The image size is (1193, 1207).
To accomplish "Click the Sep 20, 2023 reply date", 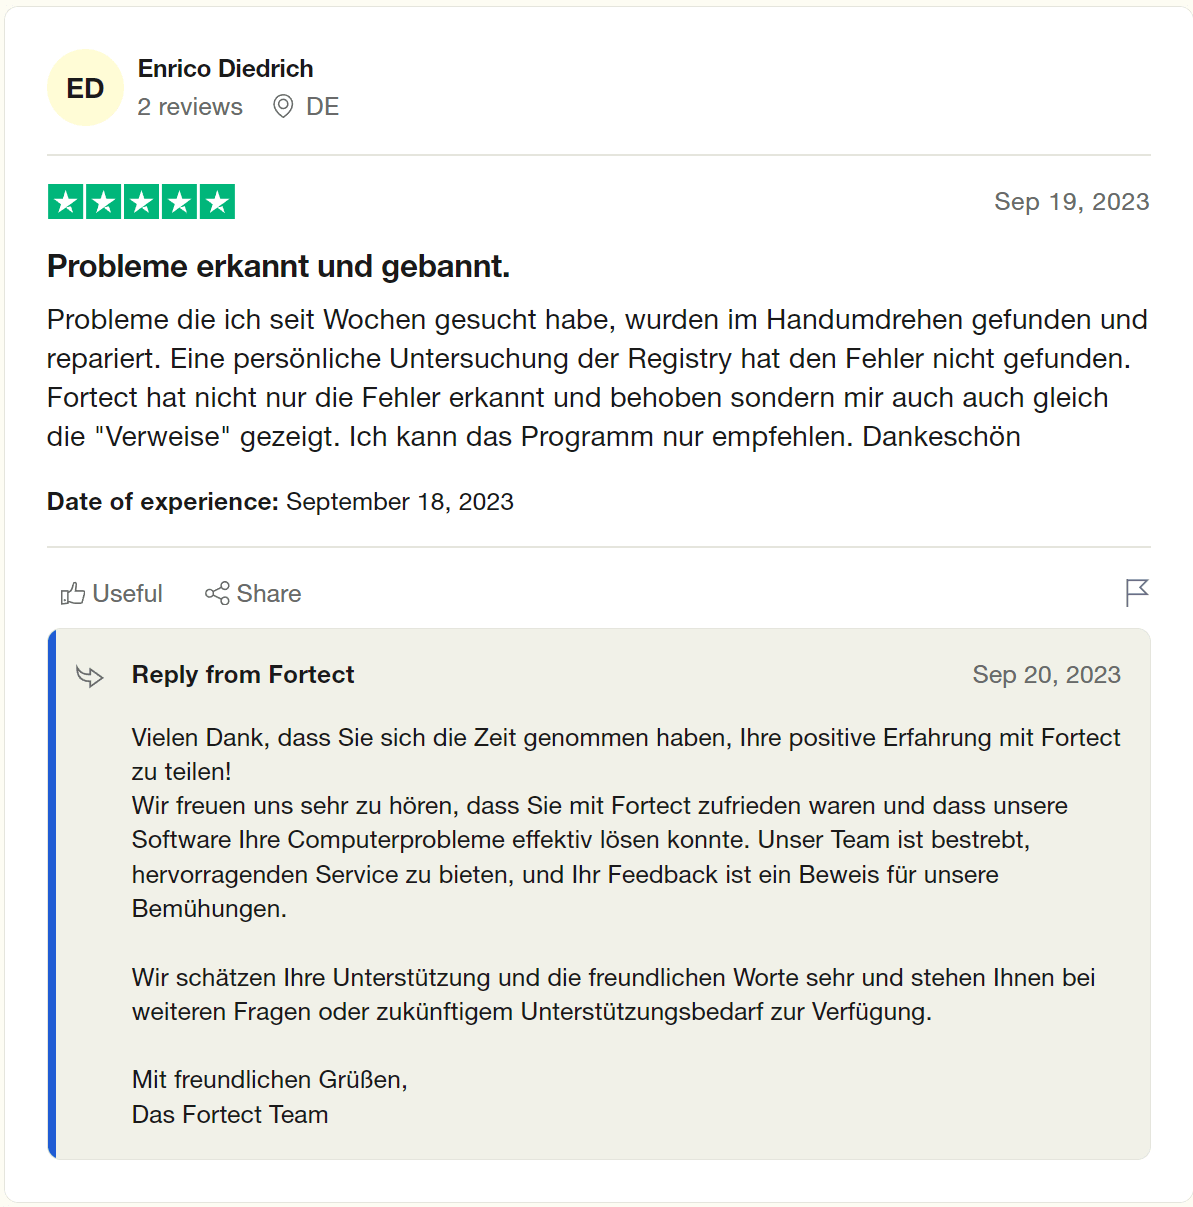I will (x=1046, y=675).
